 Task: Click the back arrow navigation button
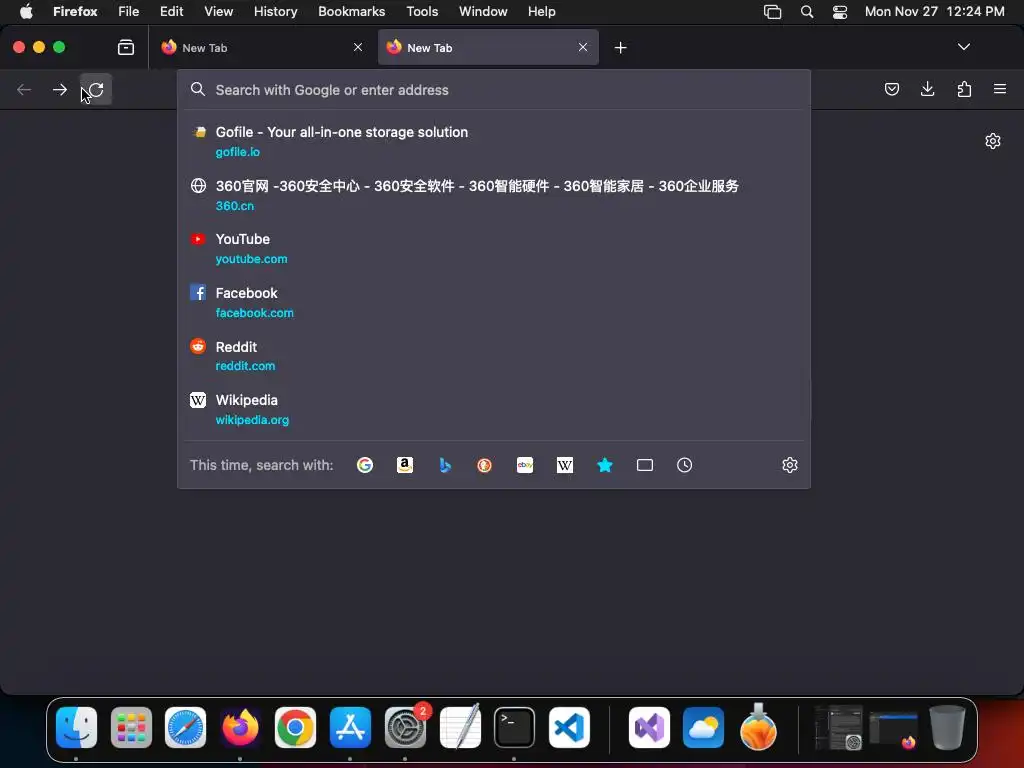tap(24, 89)
